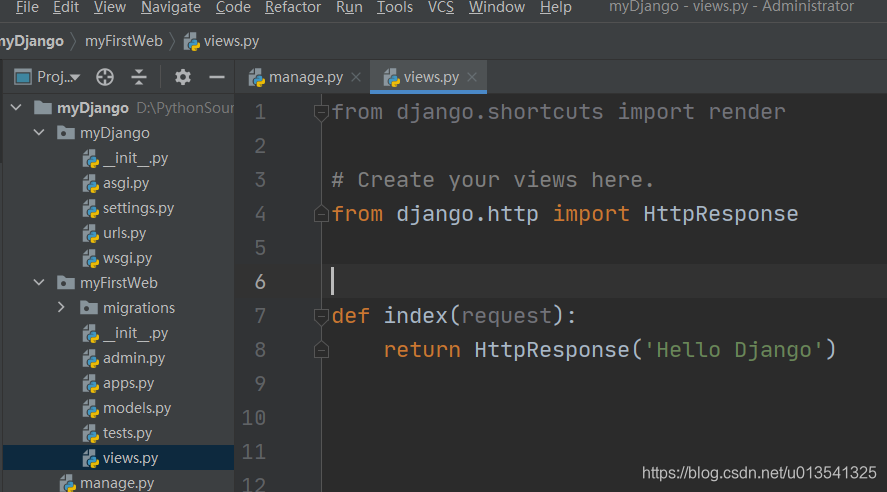Click myFirstWeb in the breadcrumb bar

124,41
